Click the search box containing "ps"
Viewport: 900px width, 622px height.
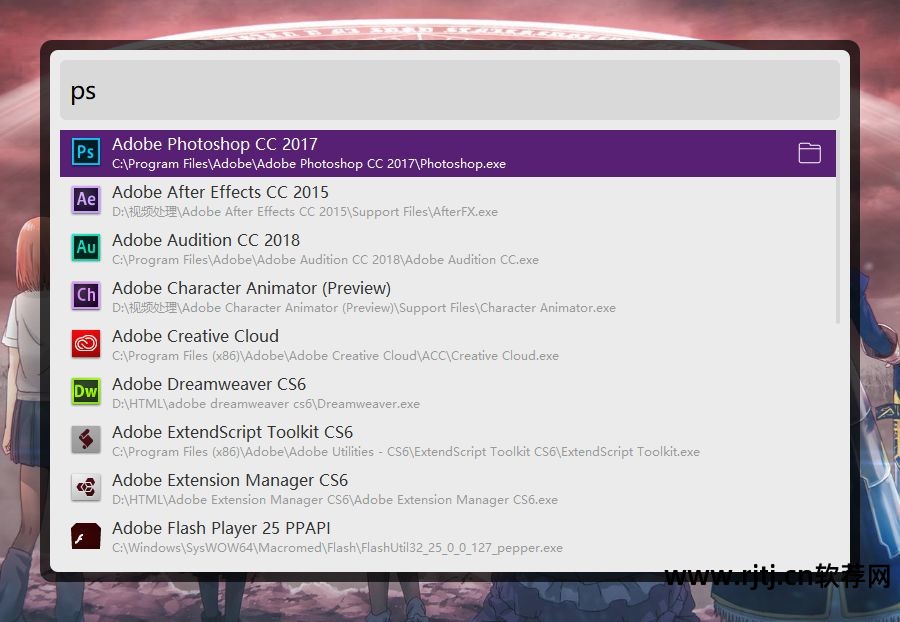point(450,91)
